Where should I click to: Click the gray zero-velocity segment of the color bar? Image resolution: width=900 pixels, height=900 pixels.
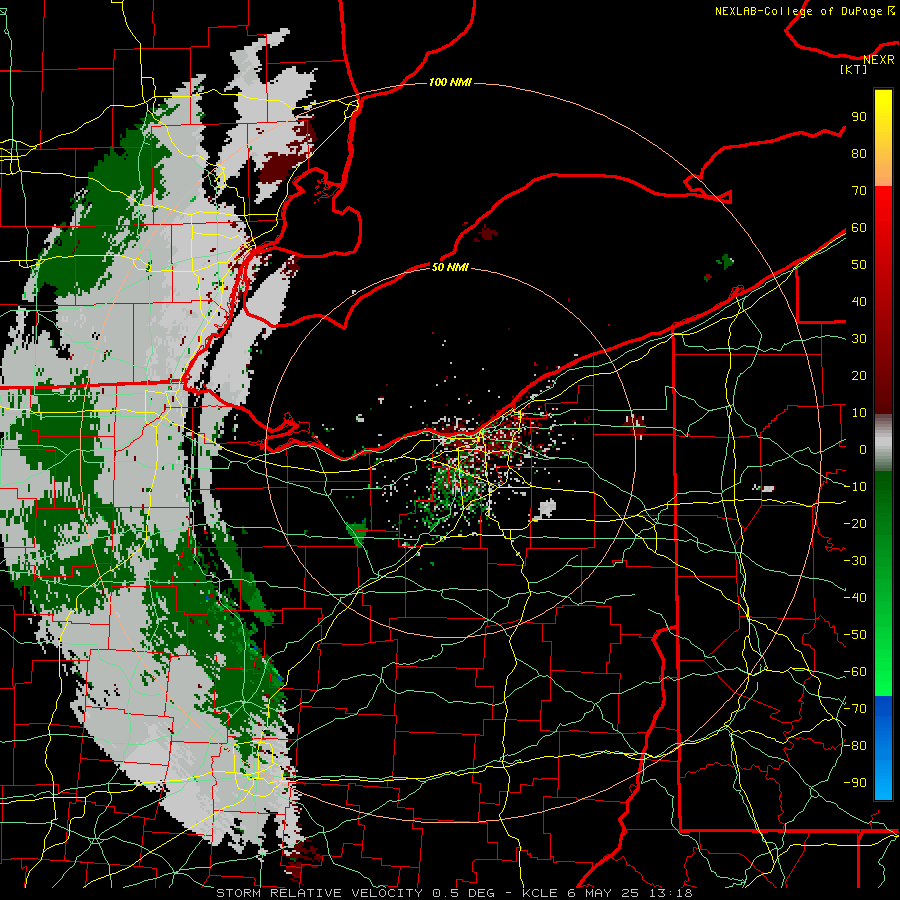click(x=883, y=443)
